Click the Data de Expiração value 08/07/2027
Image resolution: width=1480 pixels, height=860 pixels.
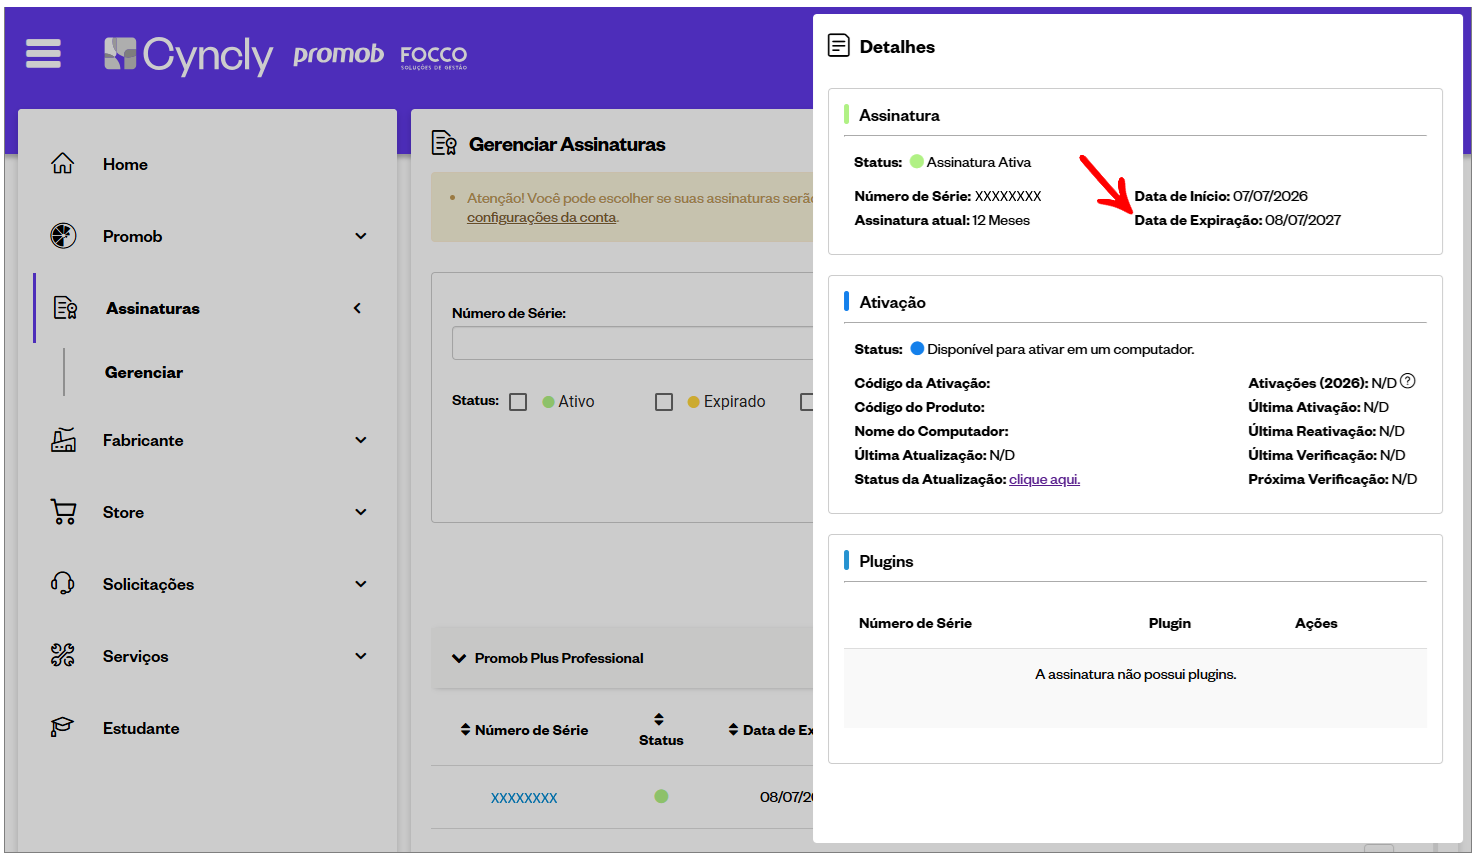[x=1303, y=220]
